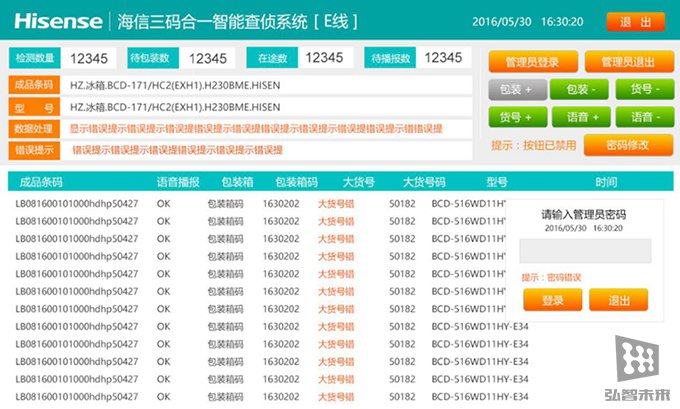Click the 成品条码 field value HZ.冰箱.BCD-171

[175, 85]
